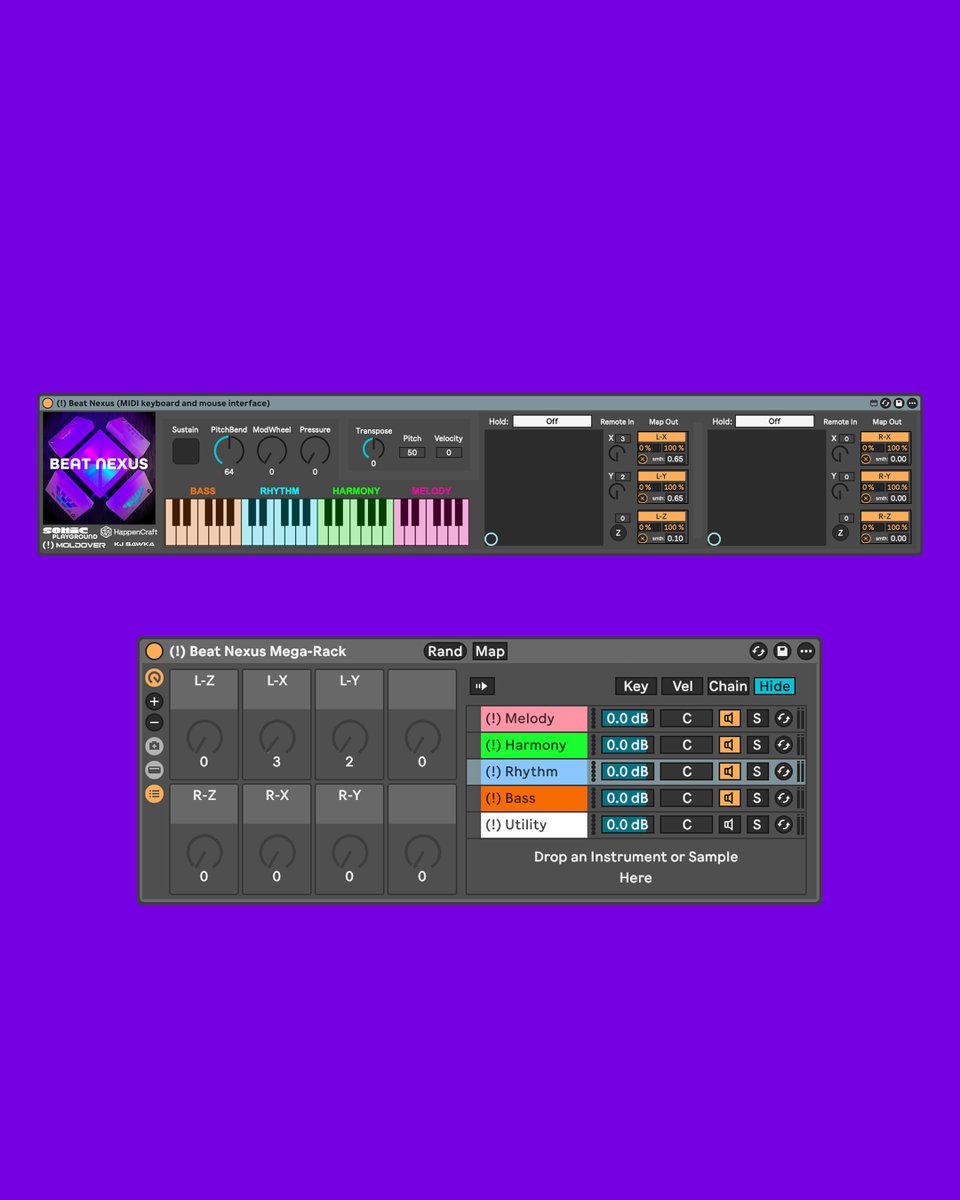Mute the Melody chain speaker

pyautogui.click(x=729, y=718)
